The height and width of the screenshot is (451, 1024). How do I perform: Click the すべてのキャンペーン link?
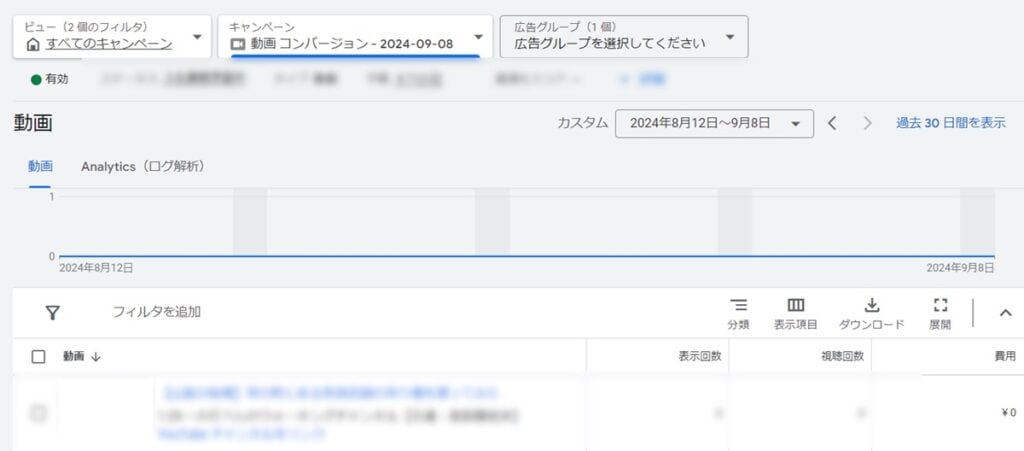(x=109, y=44)
